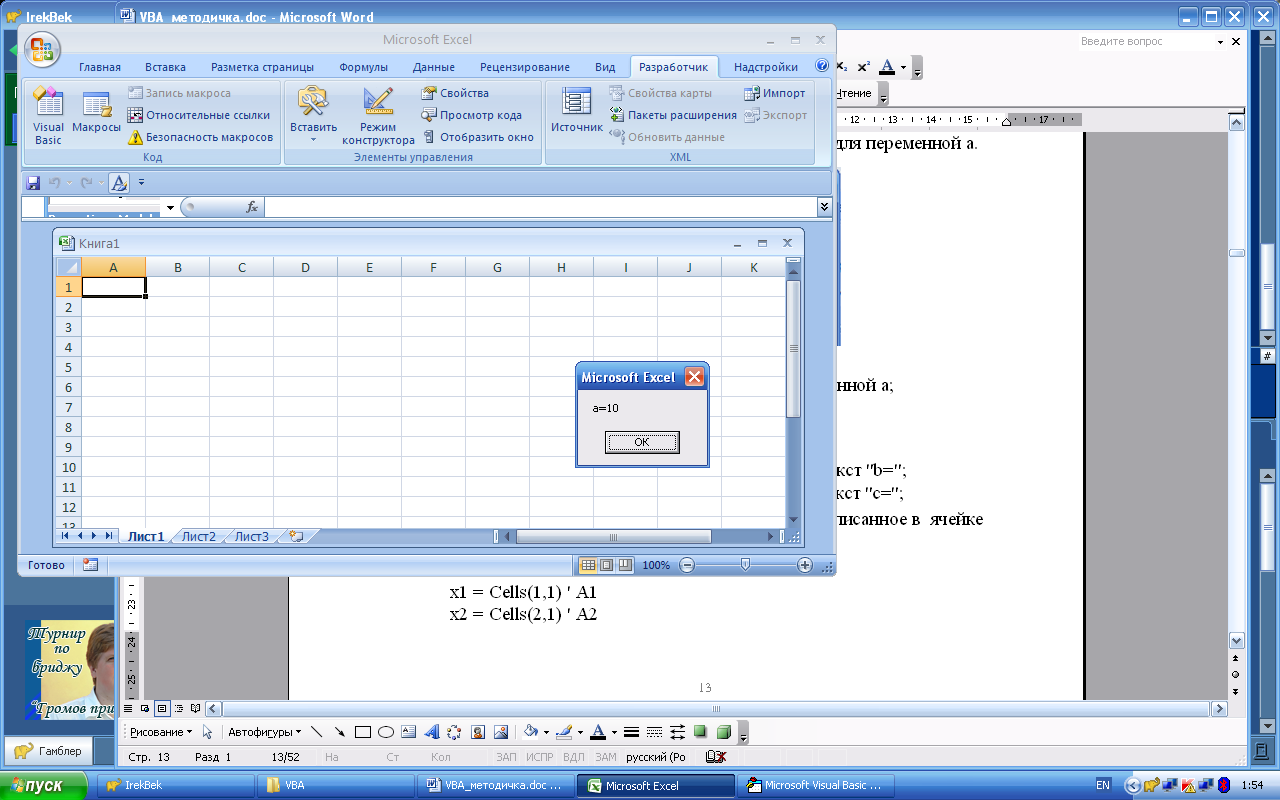Screen dimensions: 1280x800
Task: Open the Разметка страницы tab
Action: (262, 67)
